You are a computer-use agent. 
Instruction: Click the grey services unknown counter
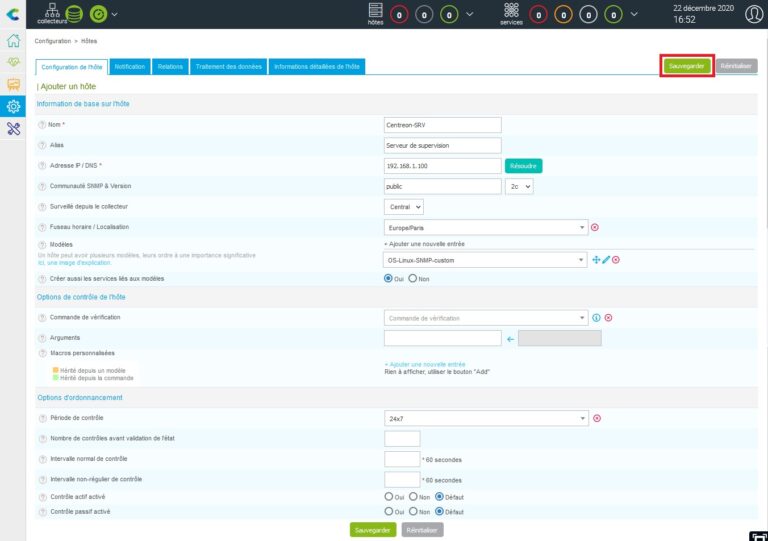(588, 15)
